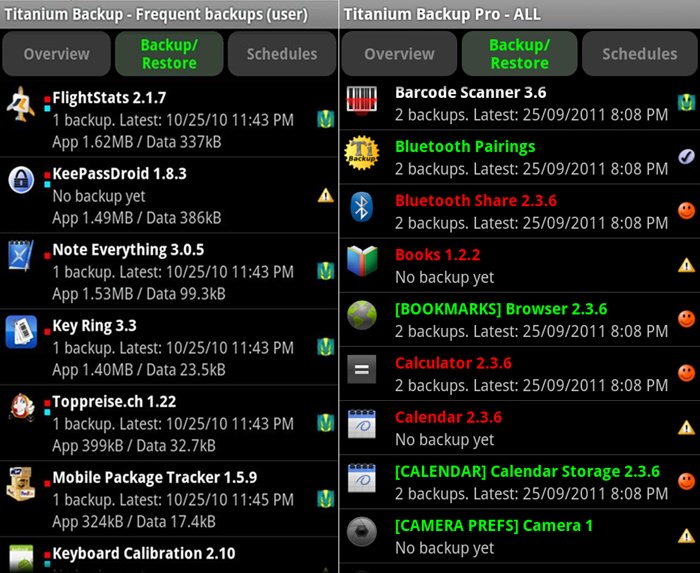The image size is (700, 573).
Task: Tap the Calendar 2.3.6 app icon
Action: click(362, 424)
